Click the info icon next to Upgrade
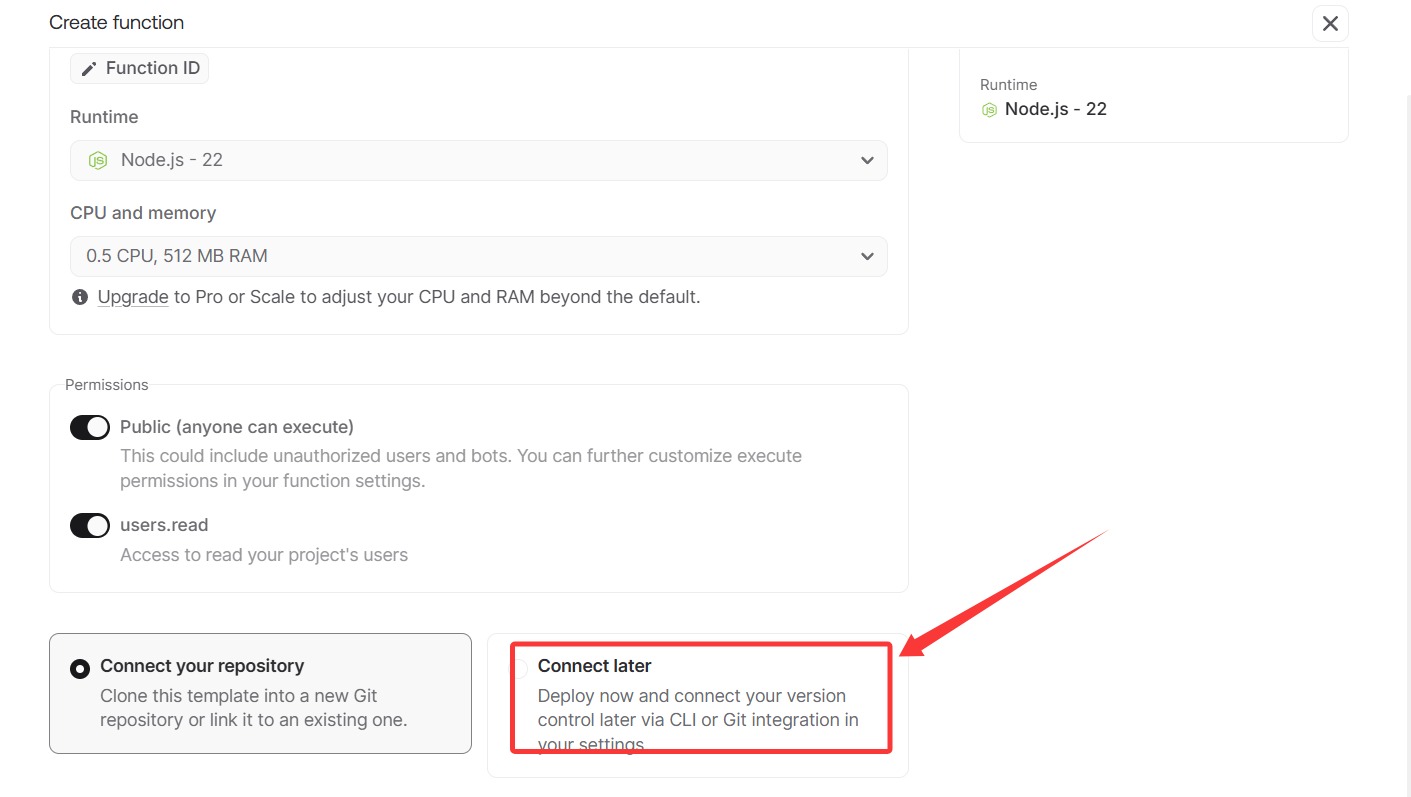This screenshot has height=797, width=1411. coord(80,298)
